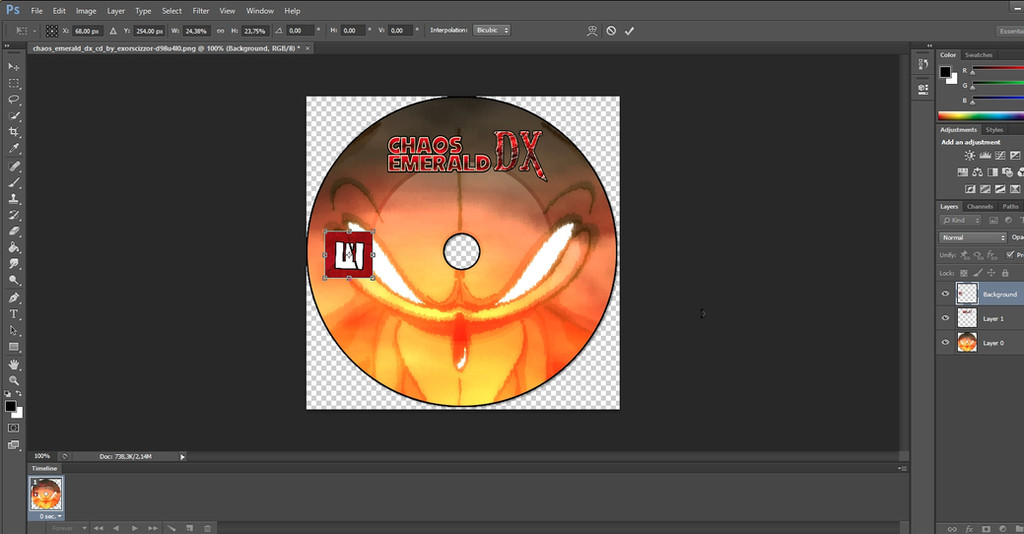Delete the selected timeline frame

pyautogui.click(x=208, y=528)
